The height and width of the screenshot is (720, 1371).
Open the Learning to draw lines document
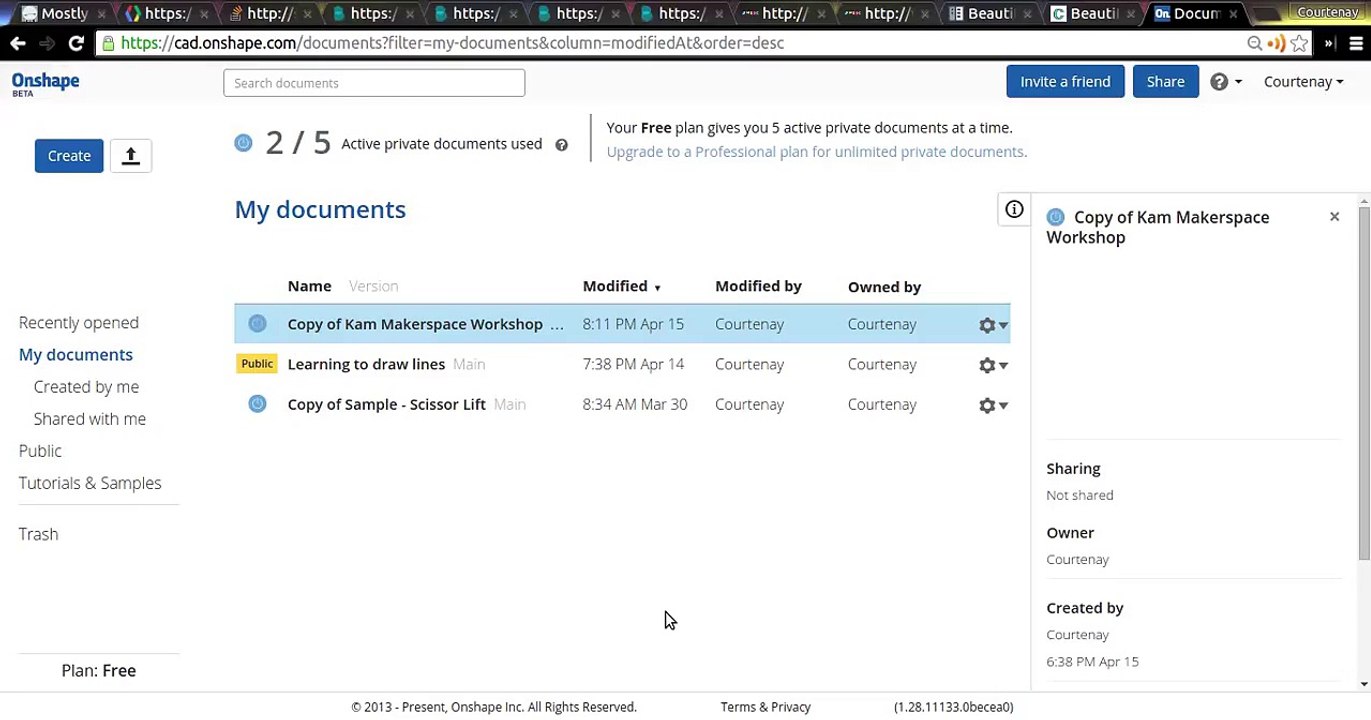click(x=366, y=364)
